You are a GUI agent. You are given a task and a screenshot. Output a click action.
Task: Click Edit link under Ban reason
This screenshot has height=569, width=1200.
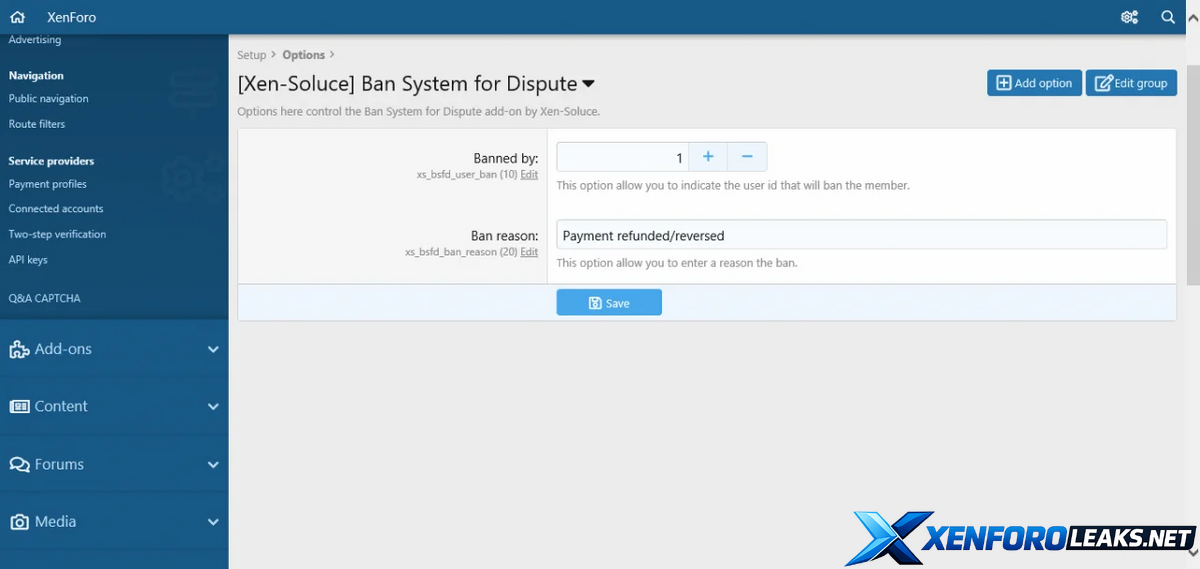[529, 252]
